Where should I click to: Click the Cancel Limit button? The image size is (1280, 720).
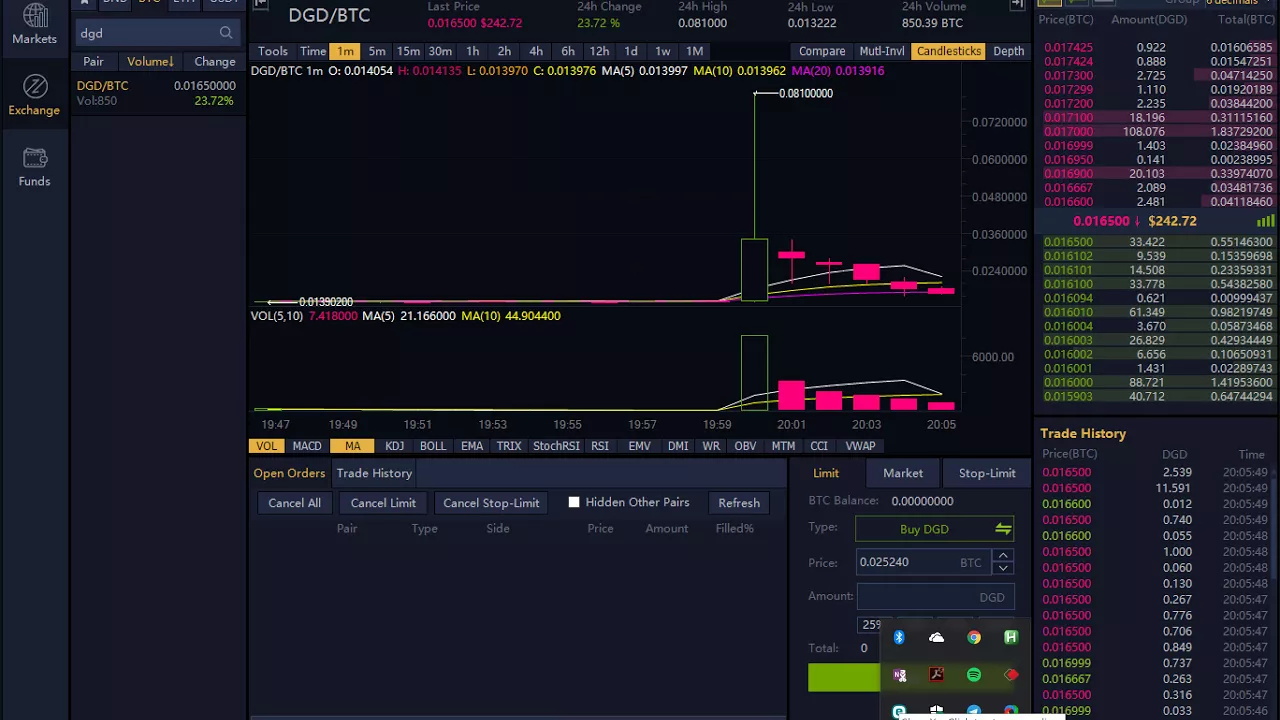click(x=383, y=503)
